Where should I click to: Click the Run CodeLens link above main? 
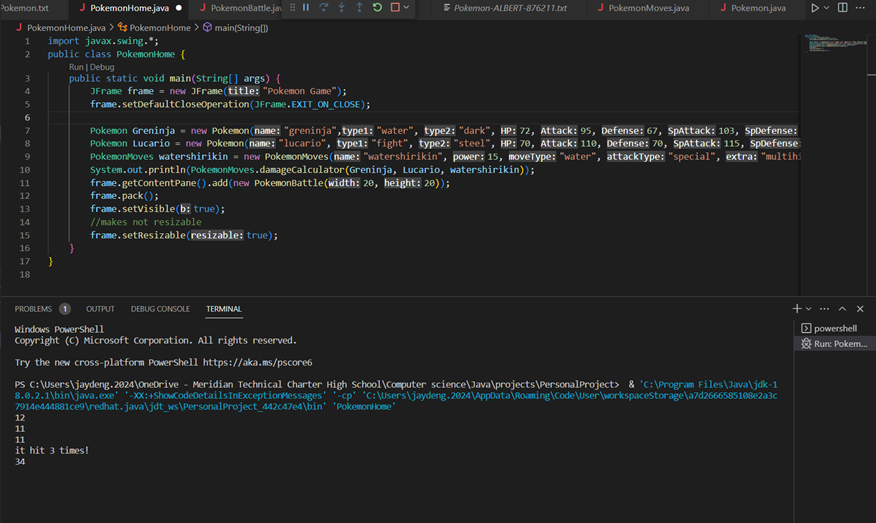click(x=76, y=66)
